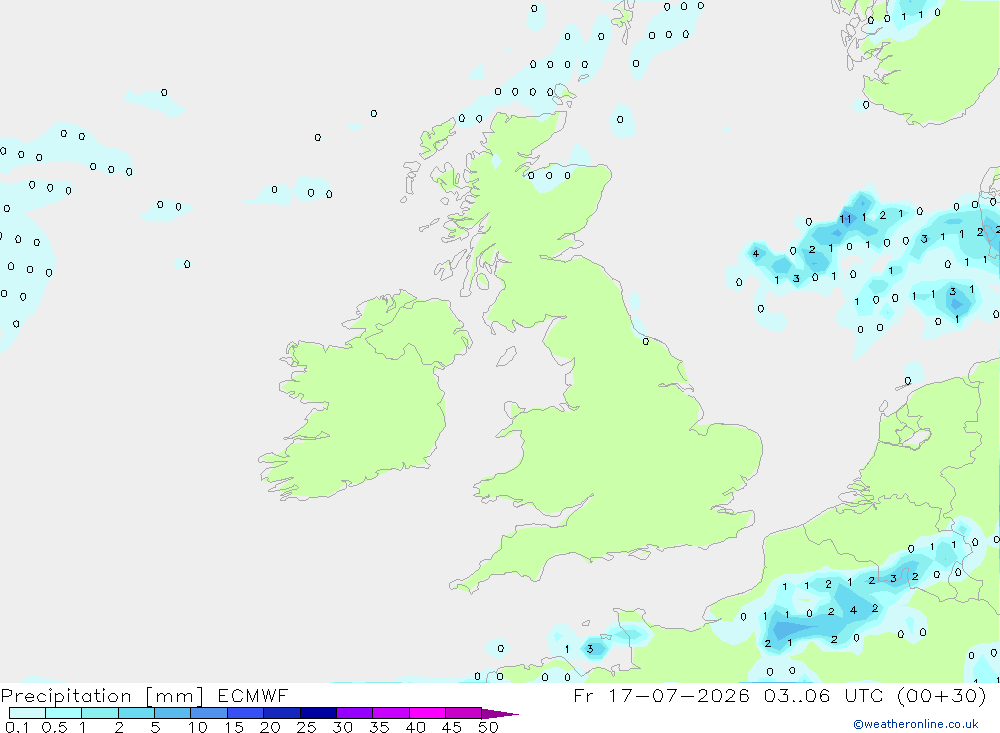Click the '(00+30)' forecast offset text
Image resolution: width=1000 pixels, height=733 pixels.
[x=941, y=695]
